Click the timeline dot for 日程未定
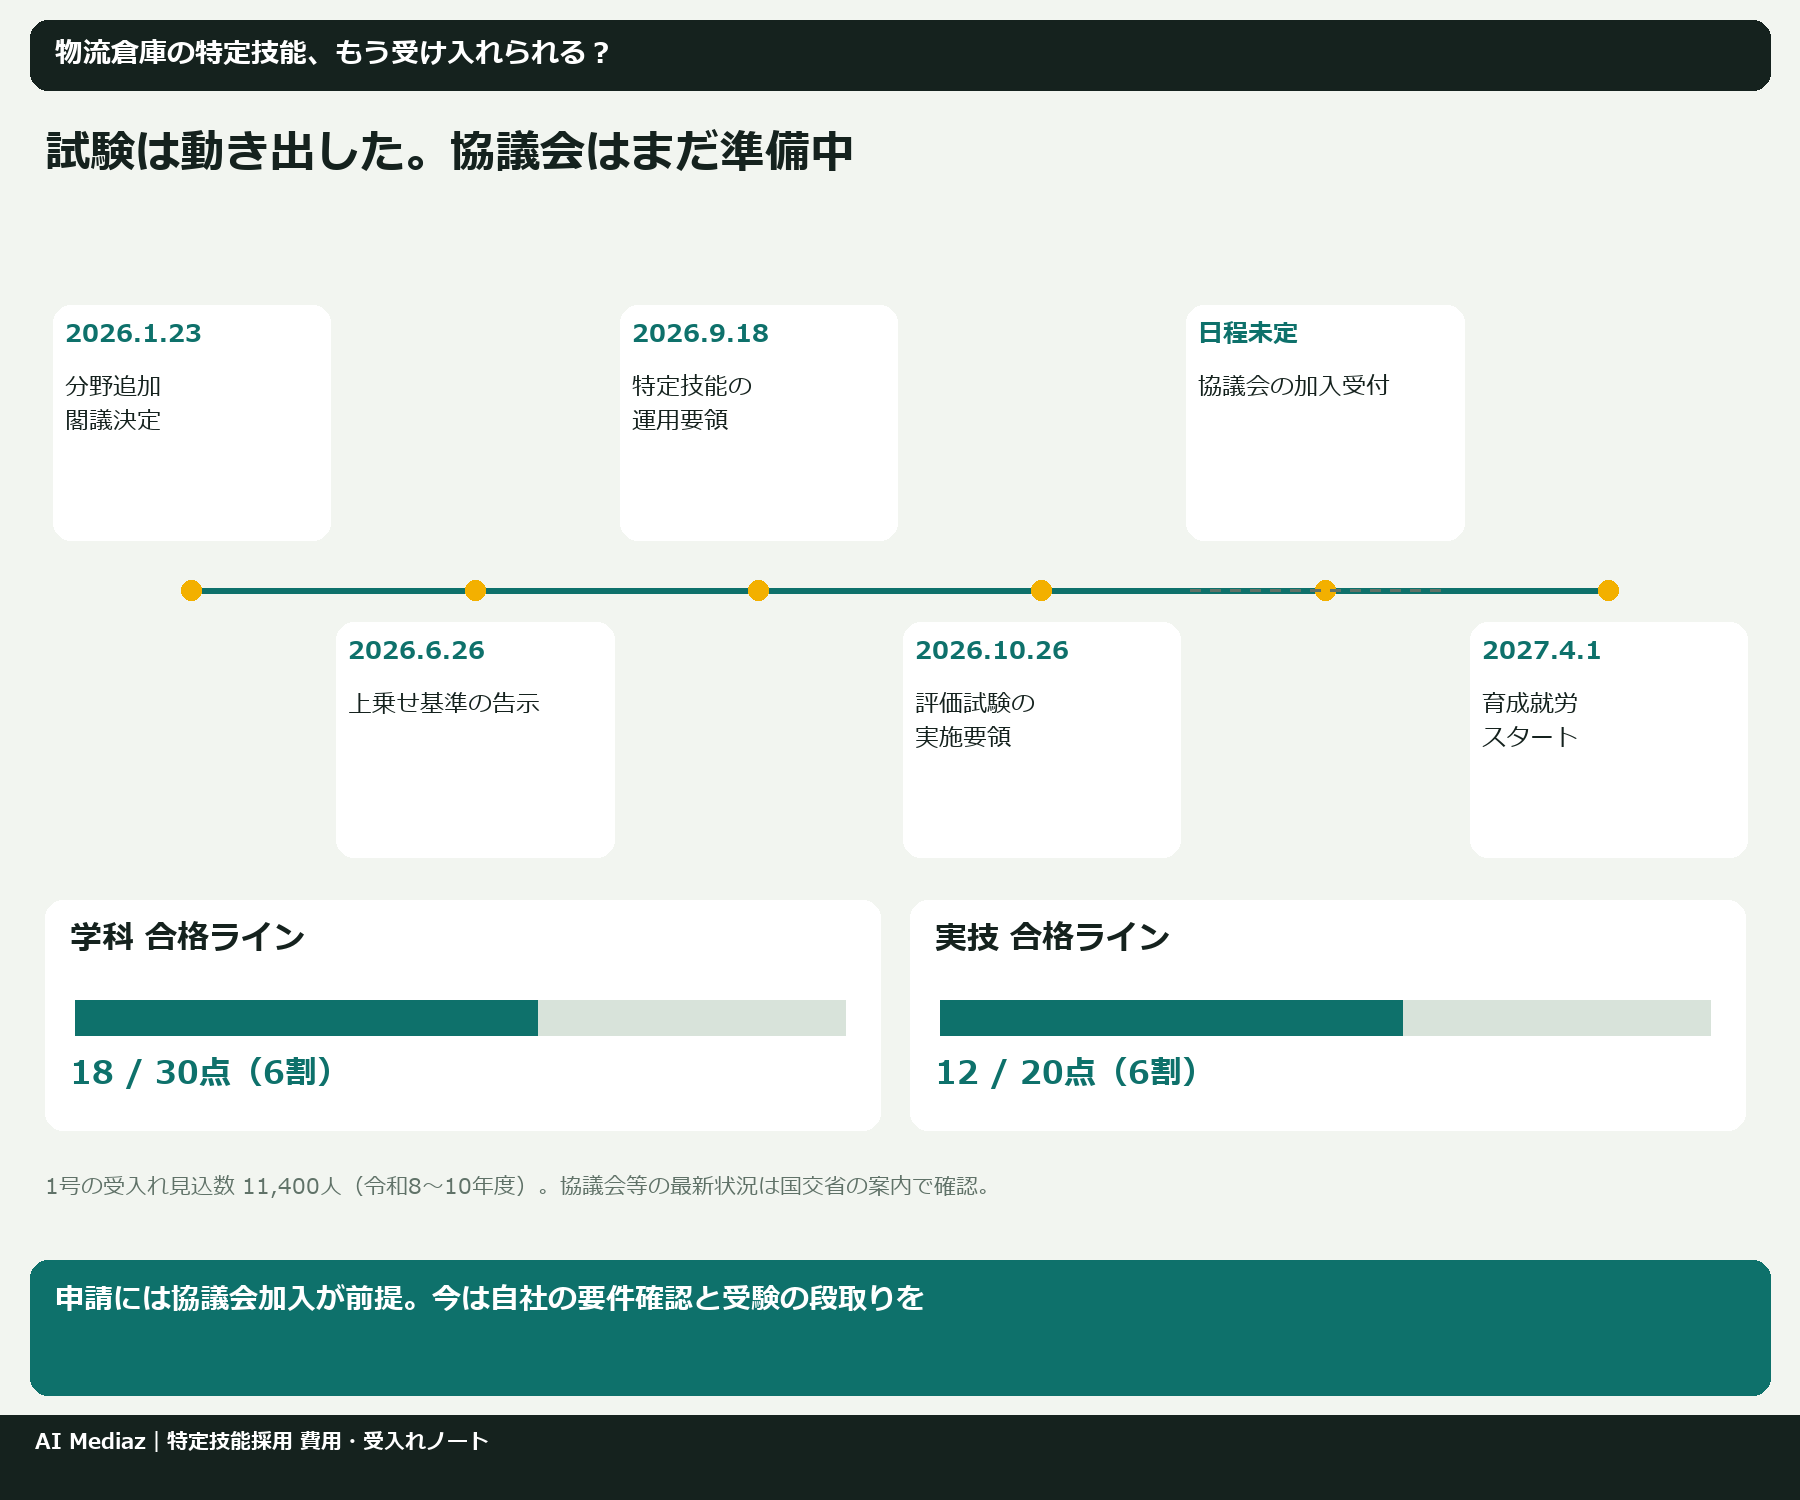The width and height of the screenshot is (1800, 1500). (1325, 591)
